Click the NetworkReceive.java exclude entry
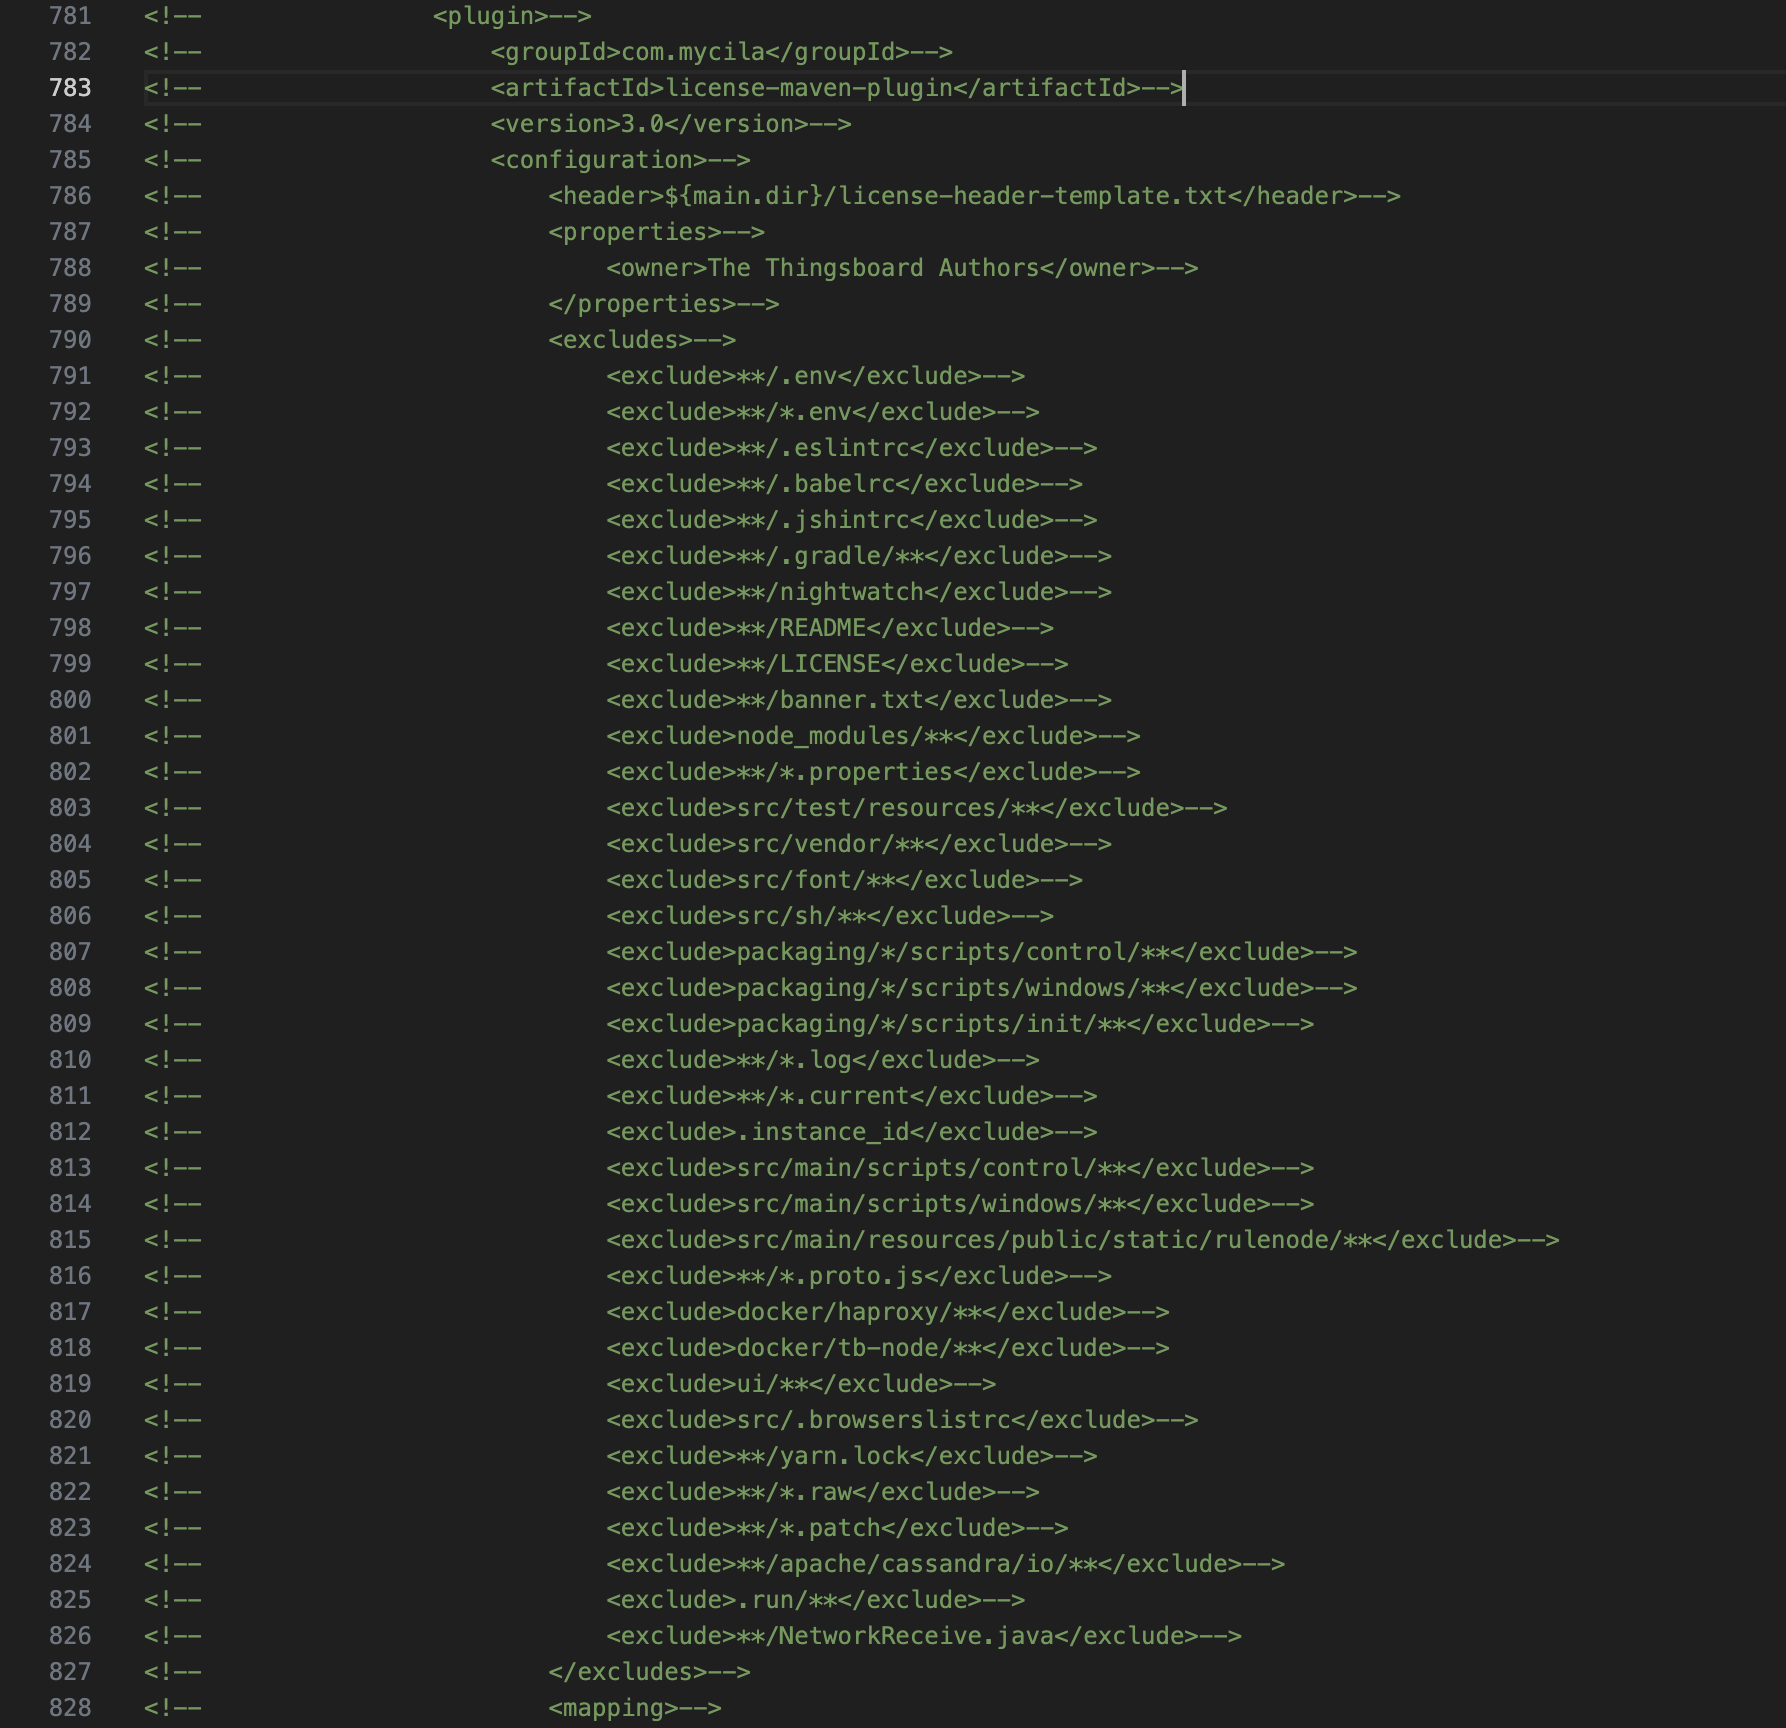Image resolution: width=1786 pixels, height=1728 pixels. tap(922, 1636)
